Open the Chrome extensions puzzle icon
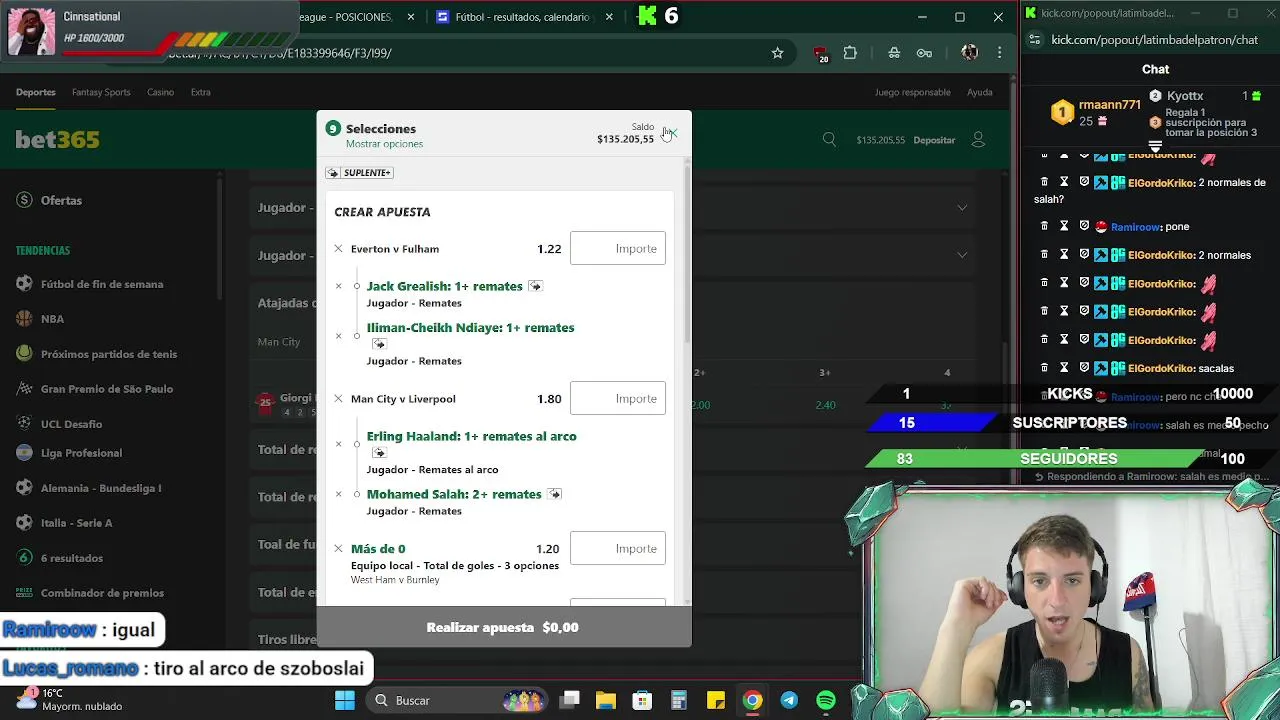The width and height of the screenshot is (1280, 720). point(850,53)
